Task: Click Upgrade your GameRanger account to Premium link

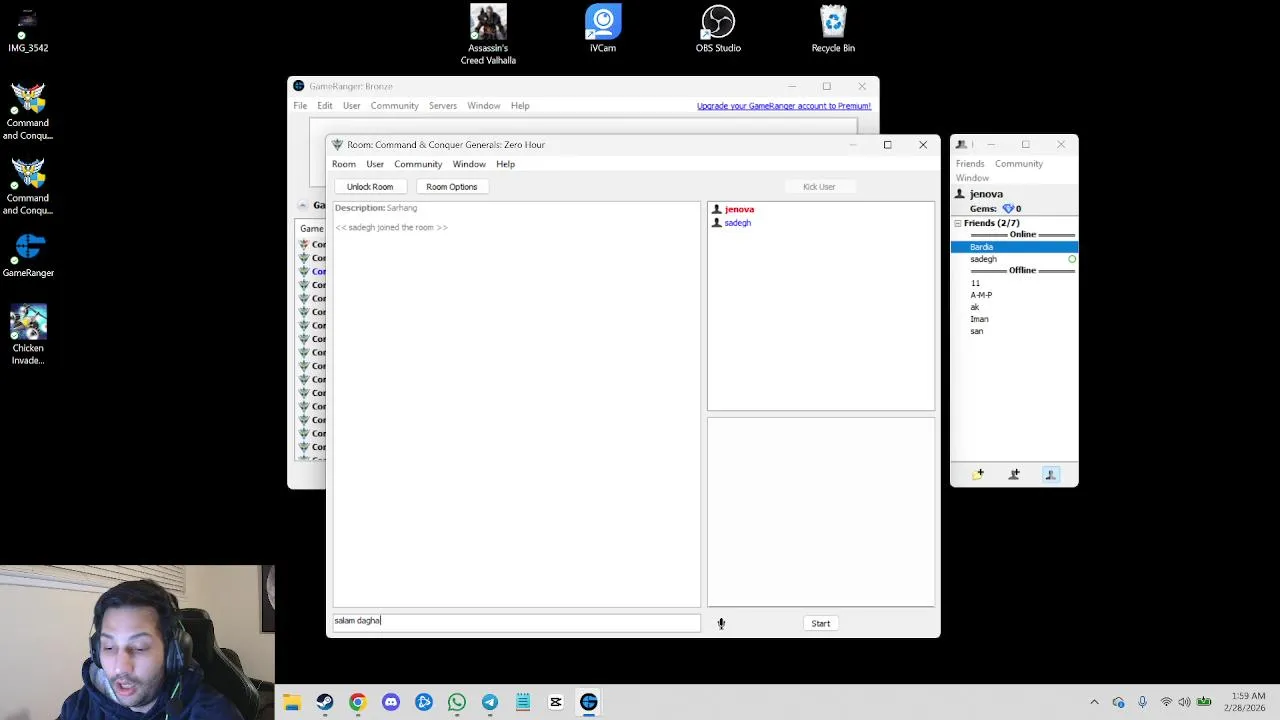Action: pos(784,106)
